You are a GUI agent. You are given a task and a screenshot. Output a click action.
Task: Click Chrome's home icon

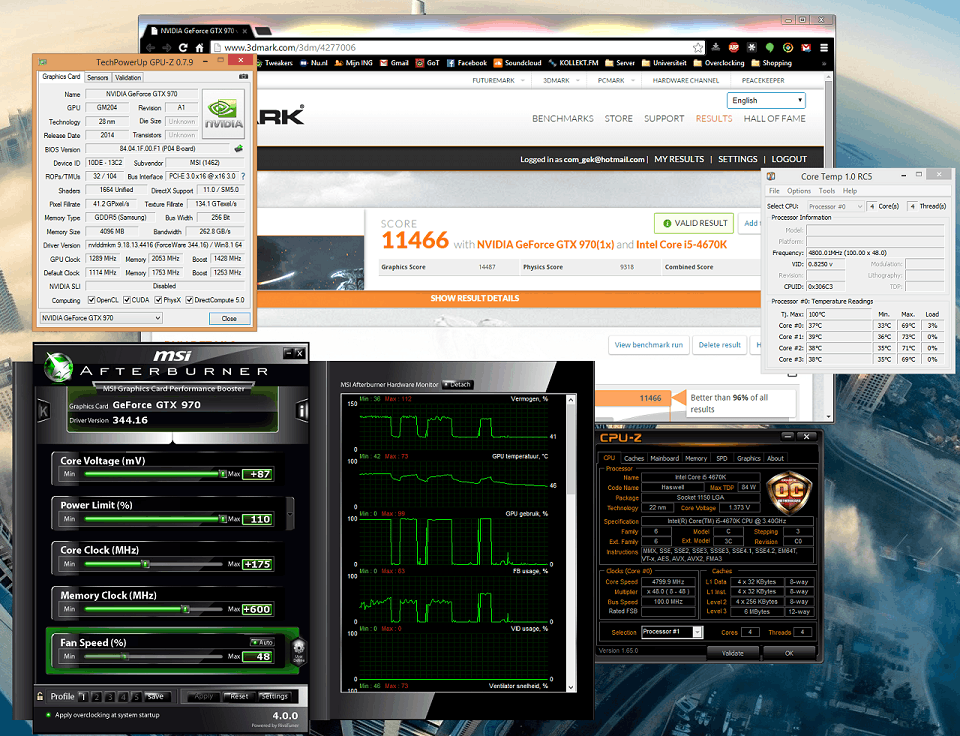200,47
